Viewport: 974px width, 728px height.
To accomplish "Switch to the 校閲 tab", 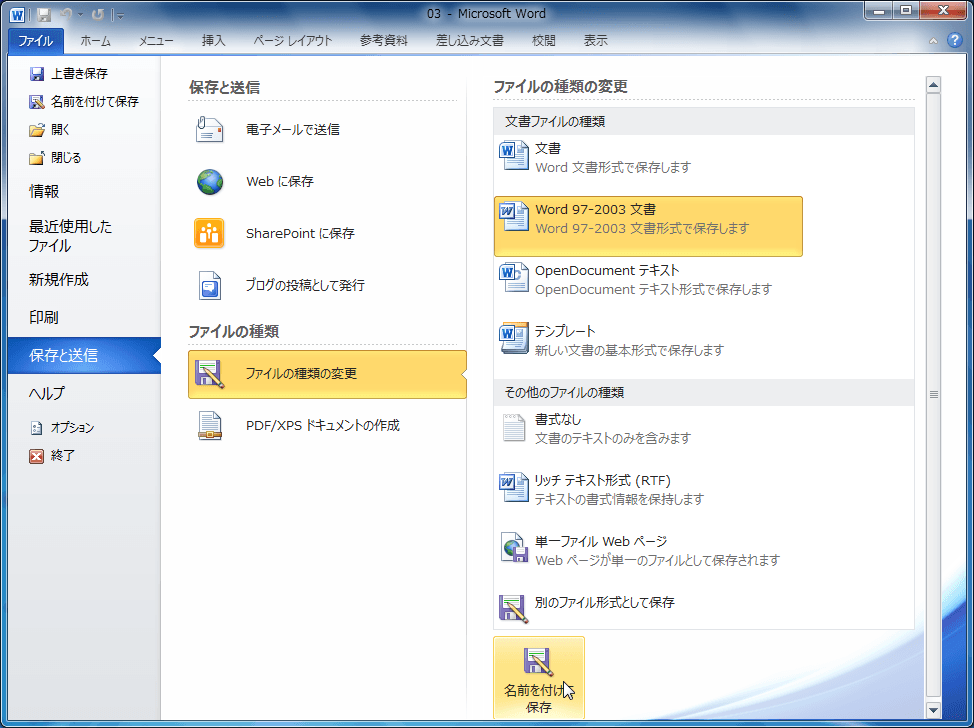I will (544, 41).
